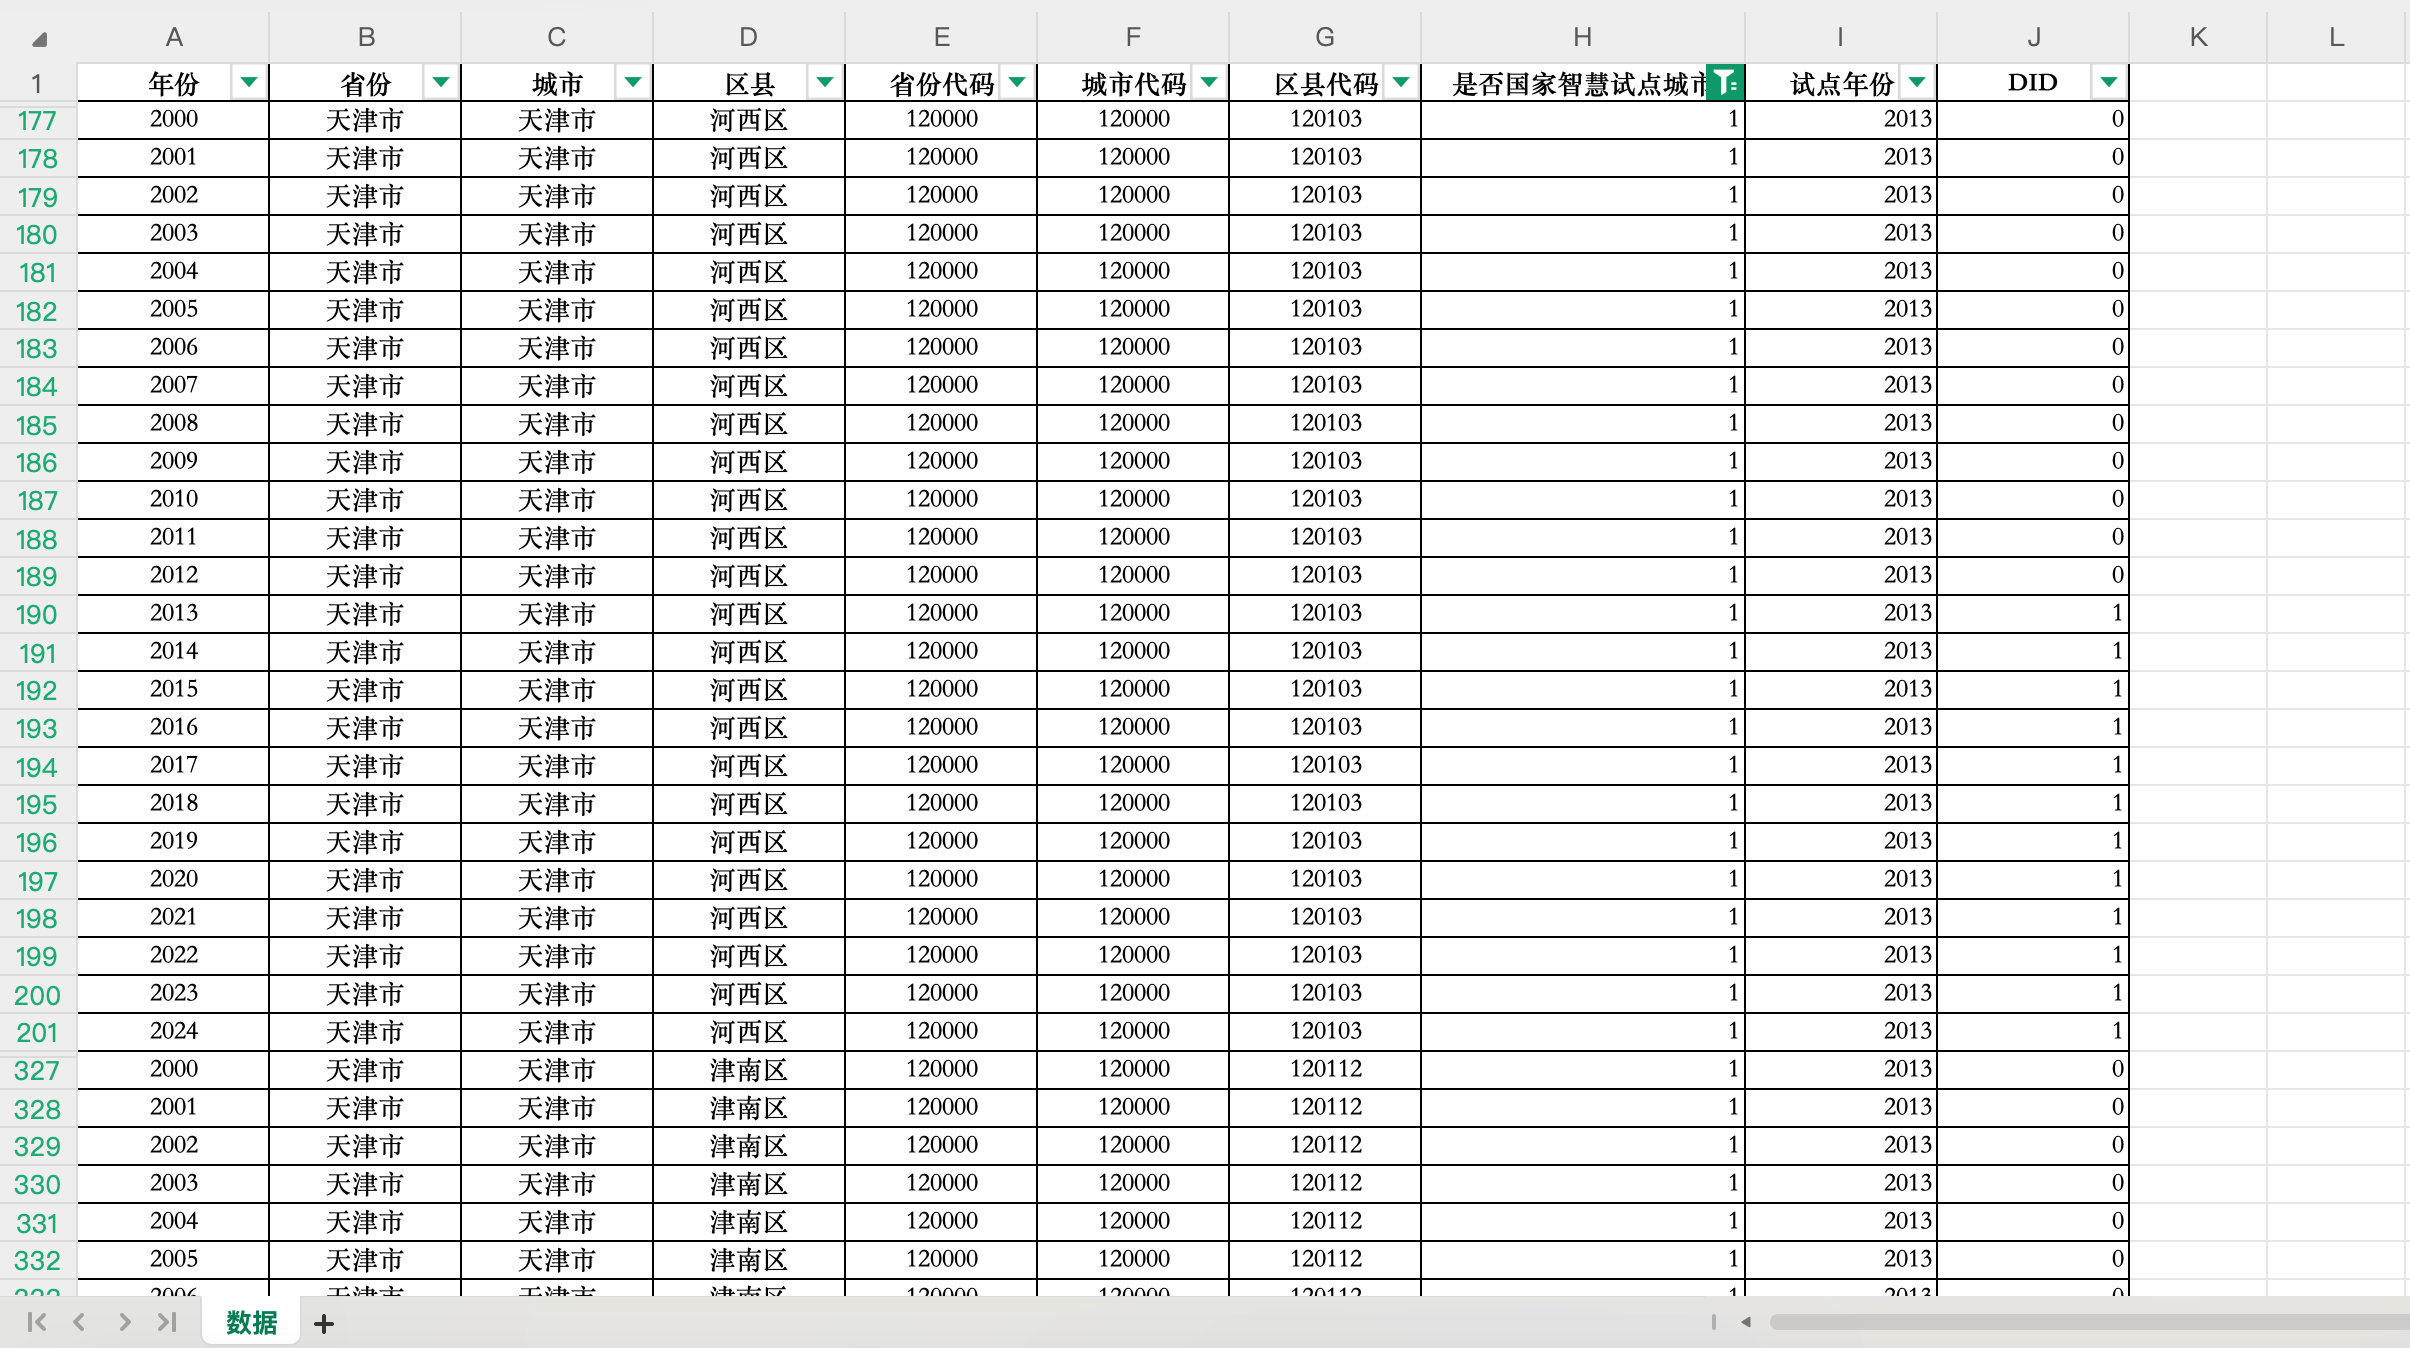Expand the 城市 filter dropdown
The height and width of the screenshot is (1348, 2410).
633,83
